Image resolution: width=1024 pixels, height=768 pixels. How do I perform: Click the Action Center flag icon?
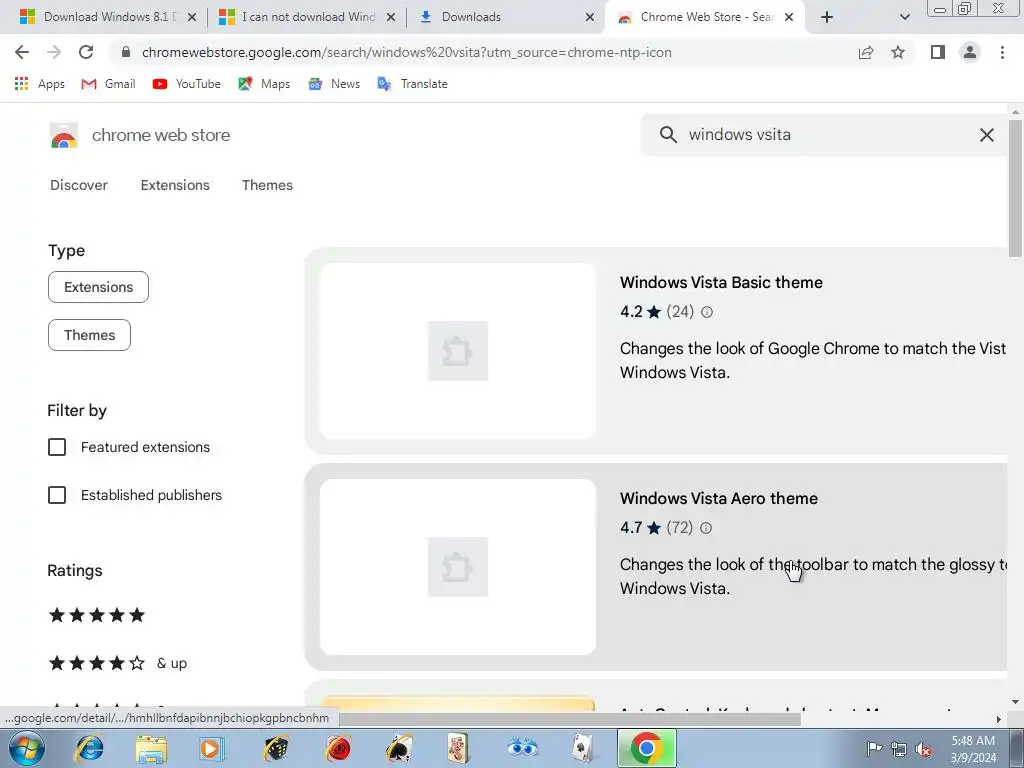coord(874,748)
